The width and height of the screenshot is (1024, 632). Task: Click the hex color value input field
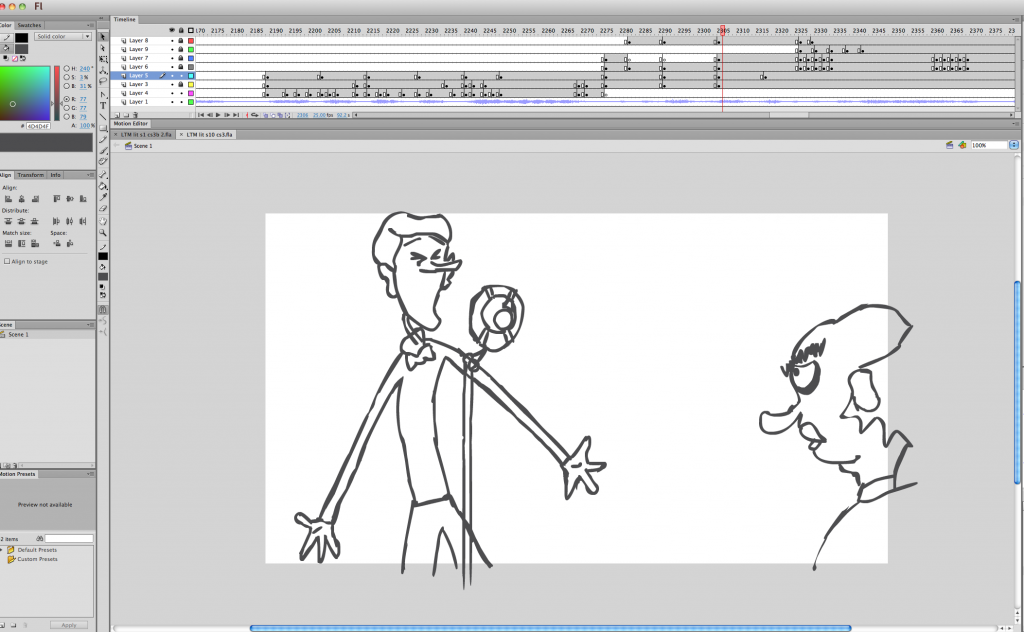point(37,126)
